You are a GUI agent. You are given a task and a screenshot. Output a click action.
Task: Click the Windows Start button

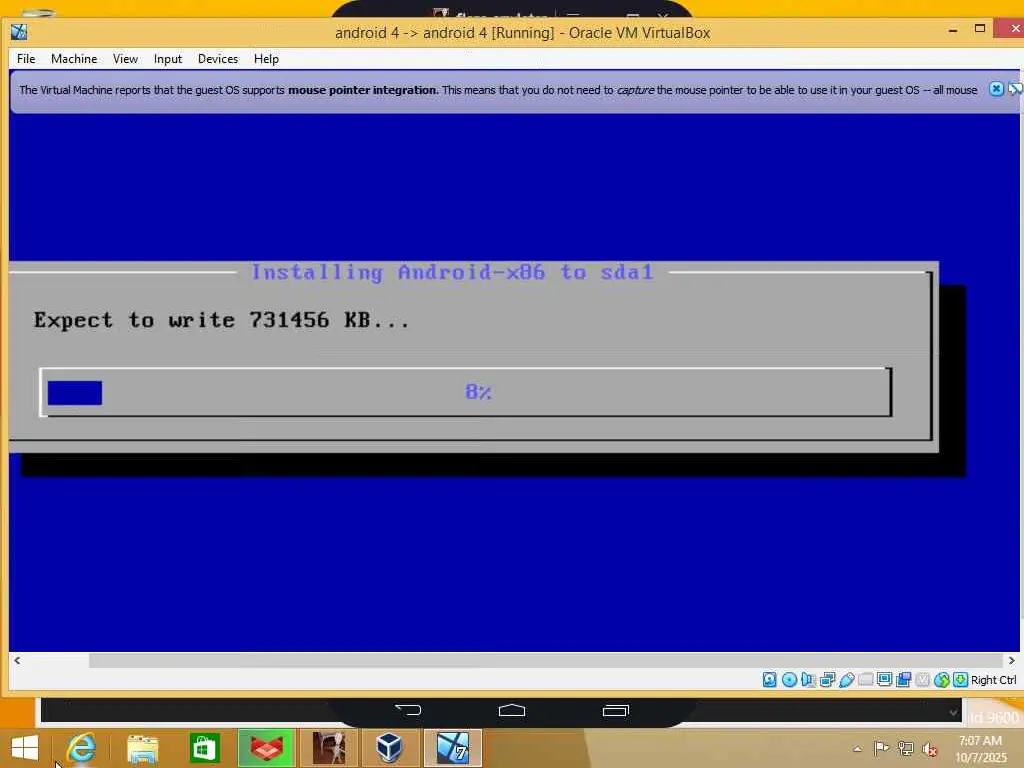[25, 748]
